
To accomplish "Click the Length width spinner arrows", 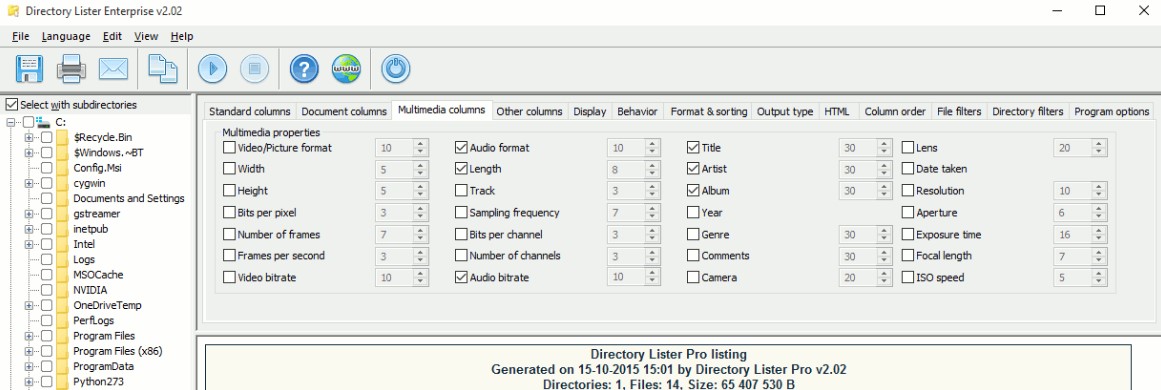I will pos(652,169).
